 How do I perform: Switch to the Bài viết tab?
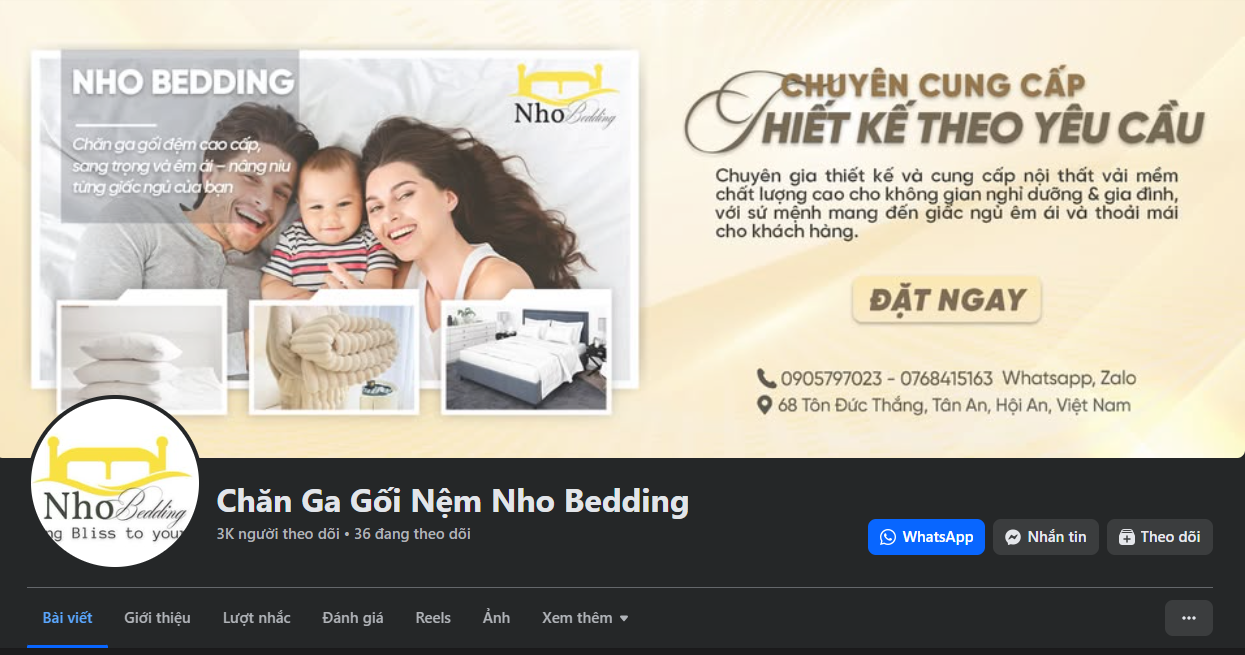(67, 618)
